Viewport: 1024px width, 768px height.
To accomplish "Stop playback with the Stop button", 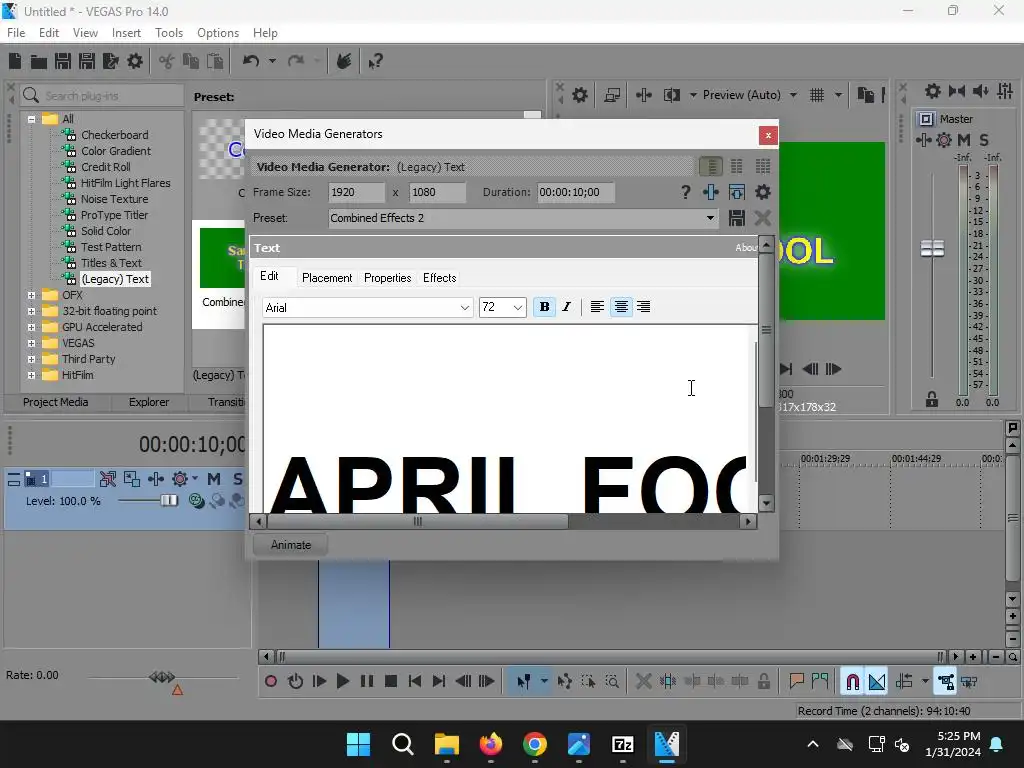I will coord(391,682).
